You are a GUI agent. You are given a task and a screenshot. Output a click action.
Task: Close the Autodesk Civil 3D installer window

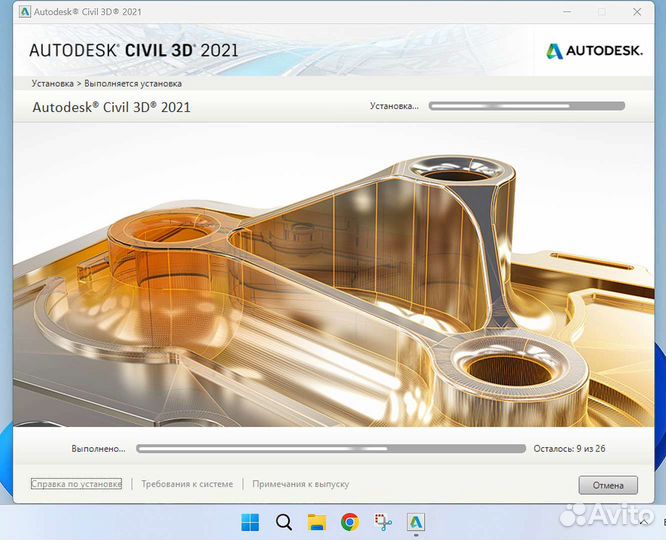click(x=635, y=12)
